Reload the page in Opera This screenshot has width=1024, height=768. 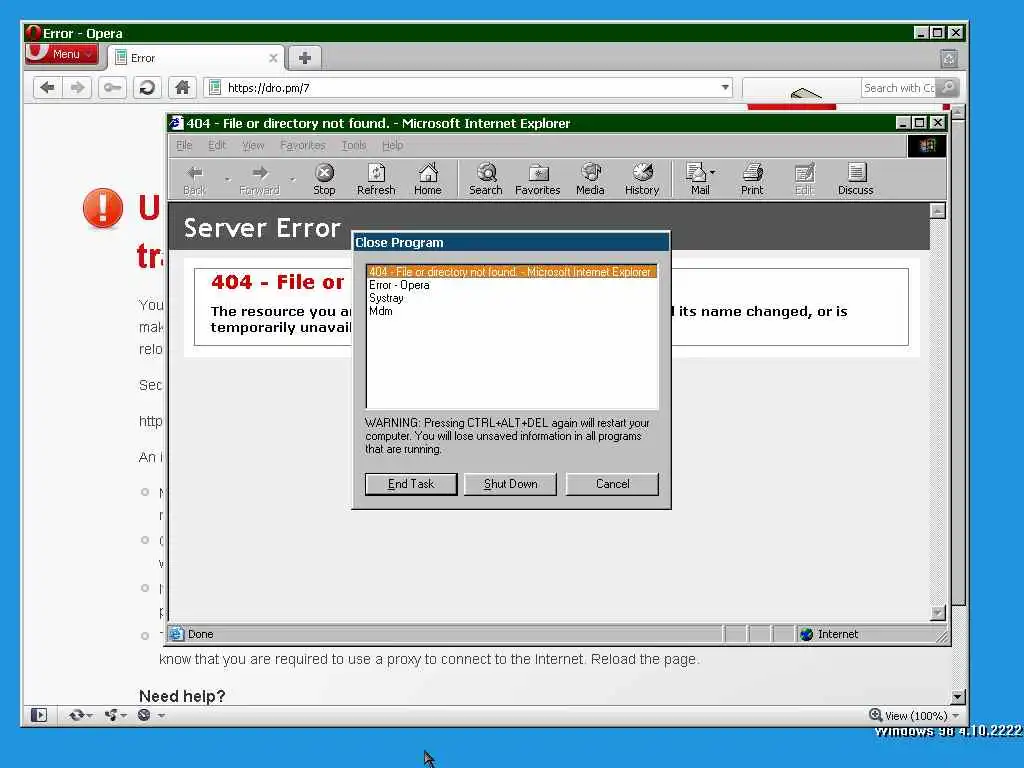(148, 88)
